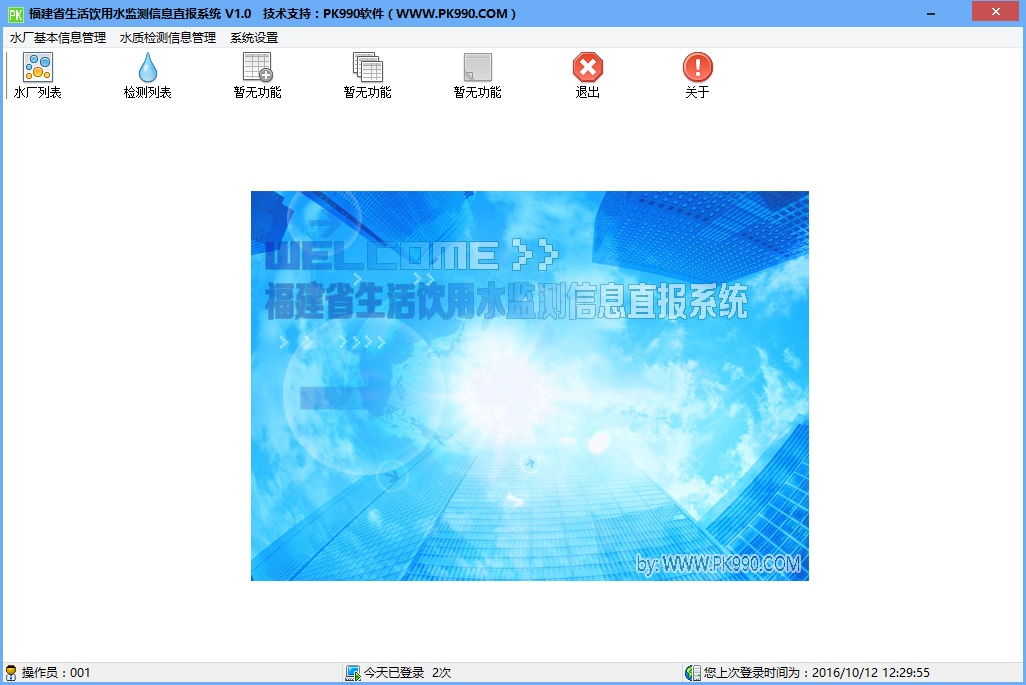1026x685 pixels.
Task: Click the welcome banner image
Action: [x=530, y=386]
